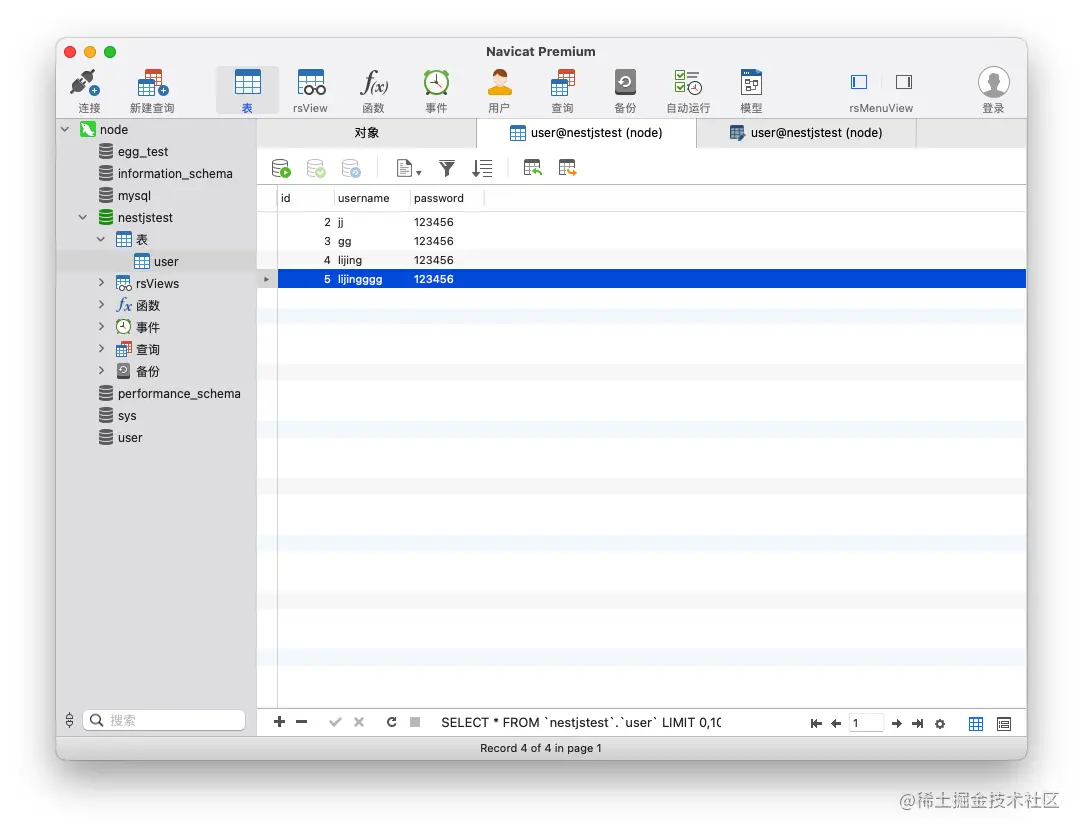Click the rollback transaction icon

pyautogui.click(x=351, y=168)
